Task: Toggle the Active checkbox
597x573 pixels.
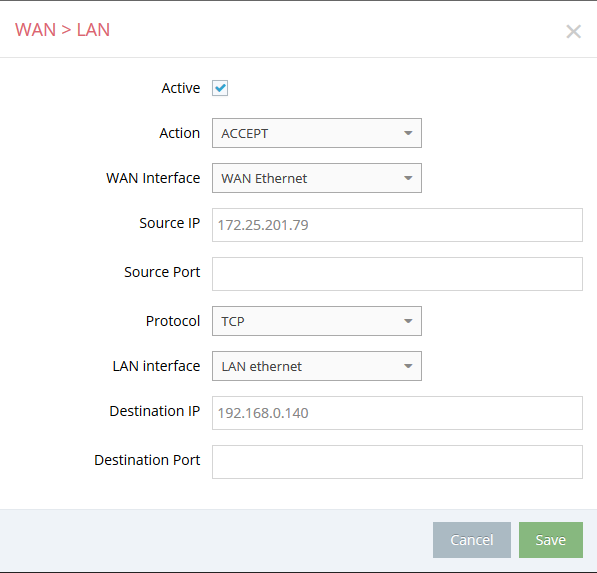Action: [x=220, y=88]
